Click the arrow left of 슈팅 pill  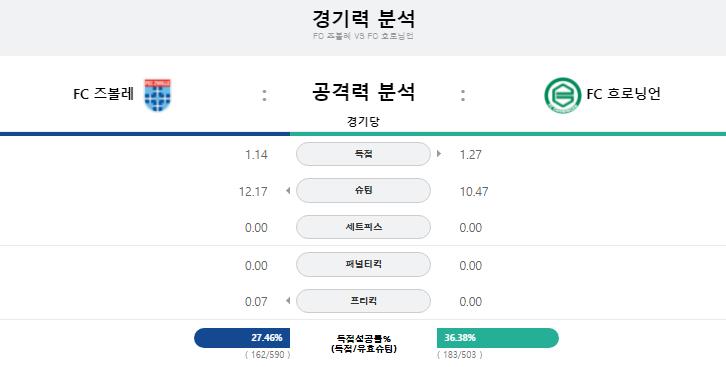288,191
